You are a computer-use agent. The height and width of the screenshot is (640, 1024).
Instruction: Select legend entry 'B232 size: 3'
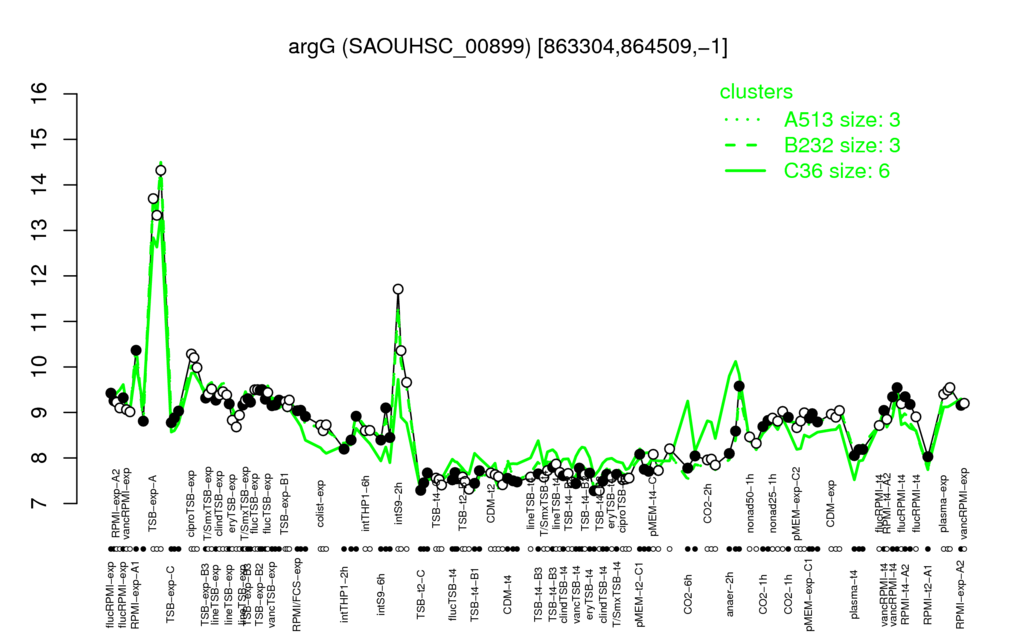pos(842,145)
